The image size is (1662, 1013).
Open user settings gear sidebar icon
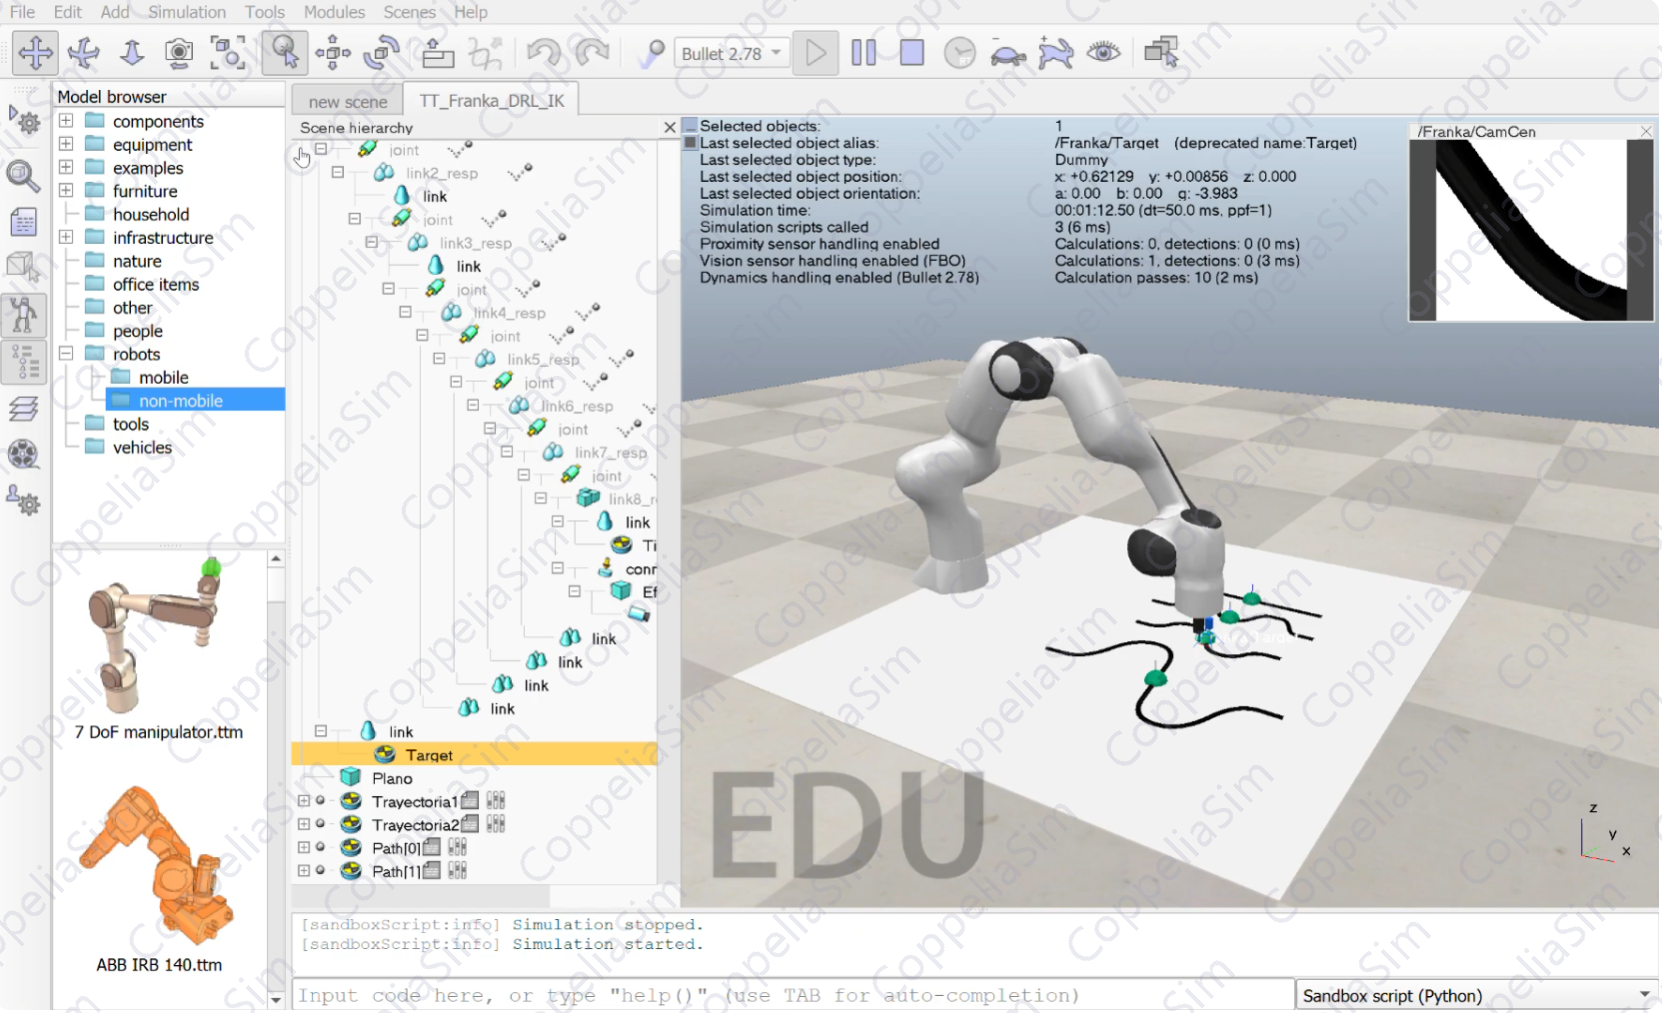tap(23, 499)
